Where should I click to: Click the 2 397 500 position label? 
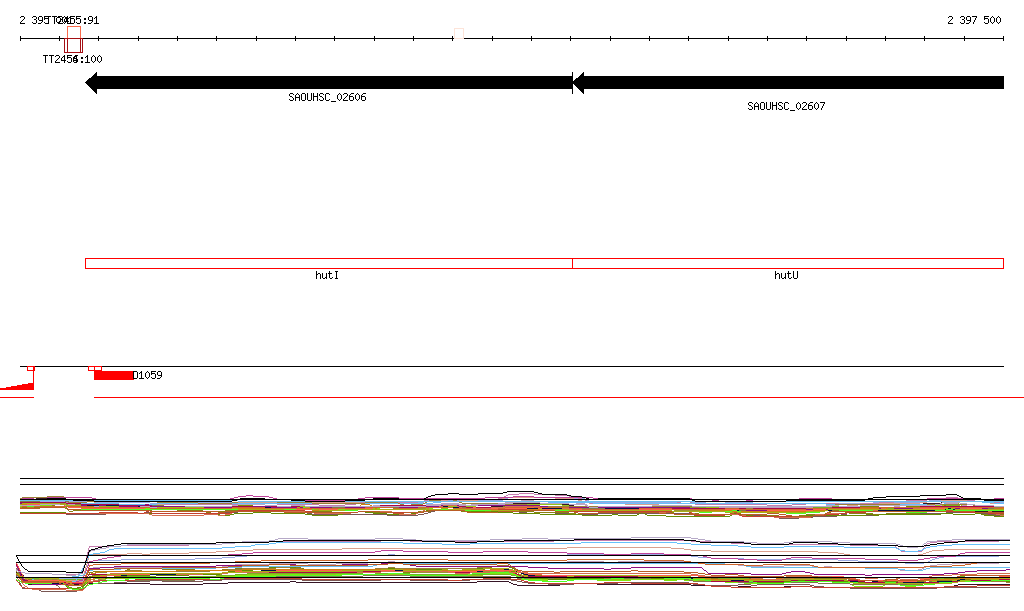pyautogui.click(x=973, y=20)
